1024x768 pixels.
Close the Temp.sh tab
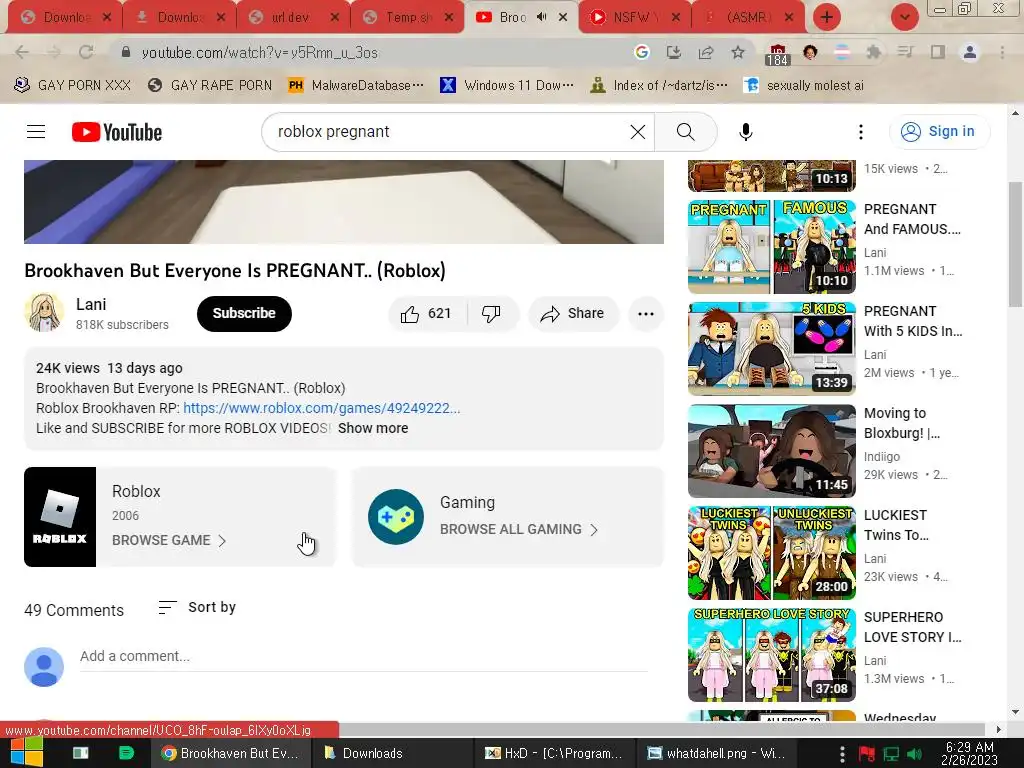coord(449,17)
